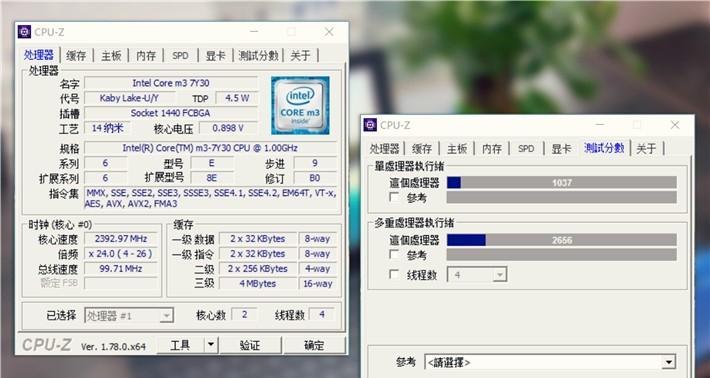
Task: Click single-thread score bar showing 1037
Action: coord(561,182)
